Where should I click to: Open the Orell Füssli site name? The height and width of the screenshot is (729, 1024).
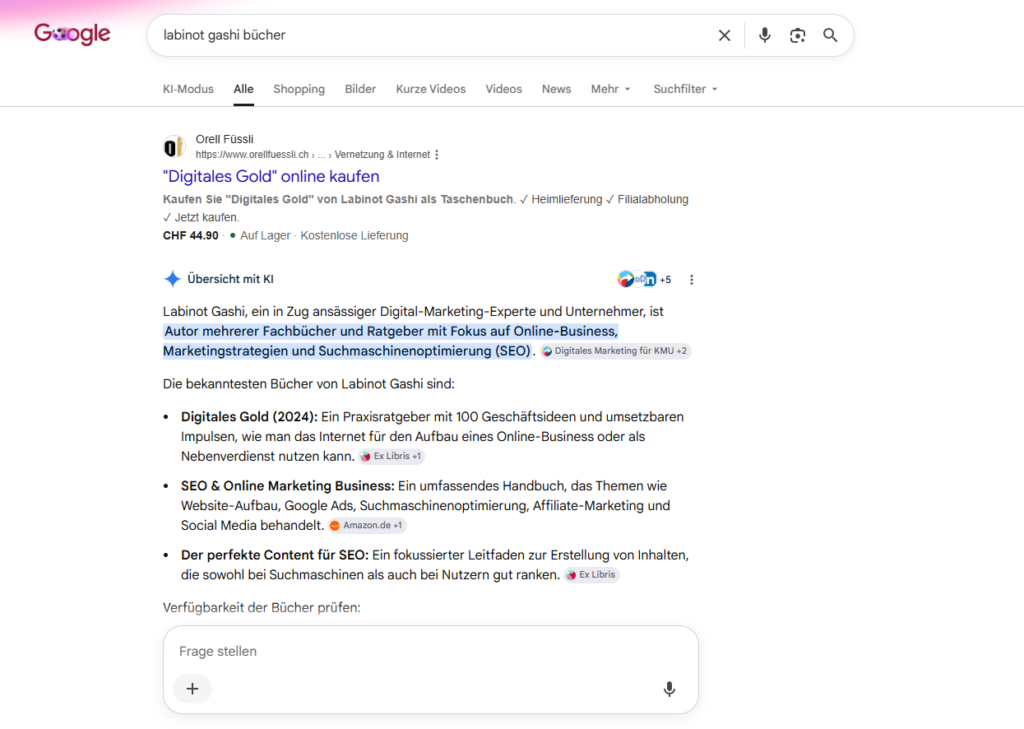click(225, 139)
